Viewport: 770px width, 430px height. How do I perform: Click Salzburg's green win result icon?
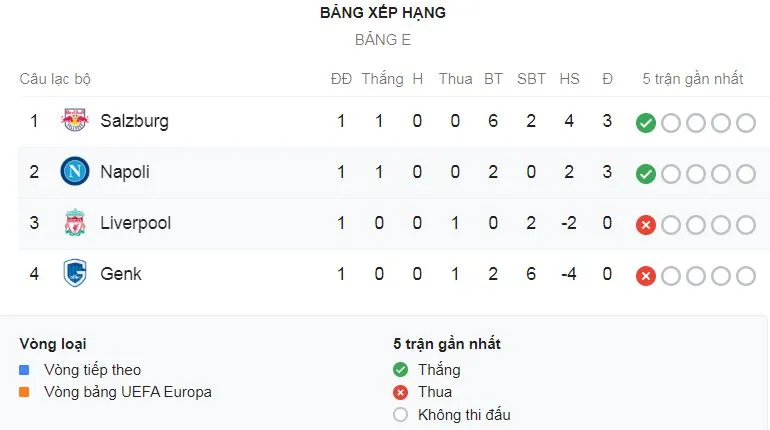646,122
